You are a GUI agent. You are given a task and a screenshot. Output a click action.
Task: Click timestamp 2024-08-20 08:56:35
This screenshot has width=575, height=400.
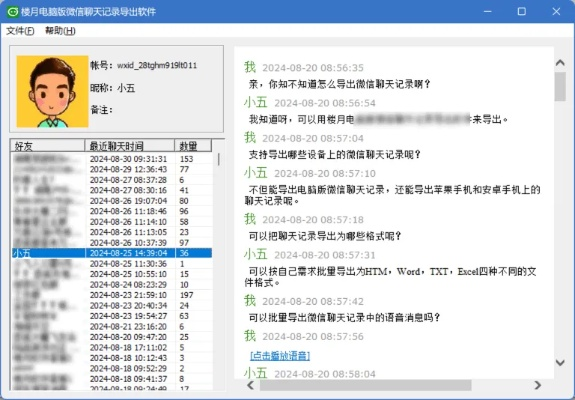[313, 68]
